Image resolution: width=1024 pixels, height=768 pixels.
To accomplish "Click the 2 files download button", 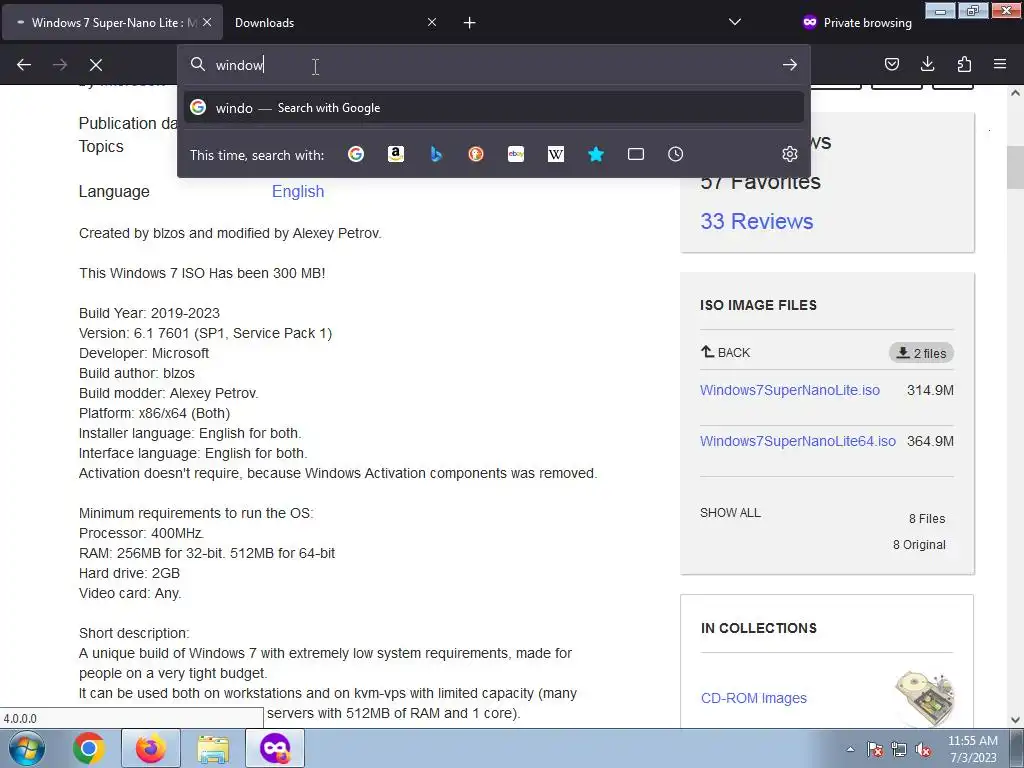I will coord(921,353).
